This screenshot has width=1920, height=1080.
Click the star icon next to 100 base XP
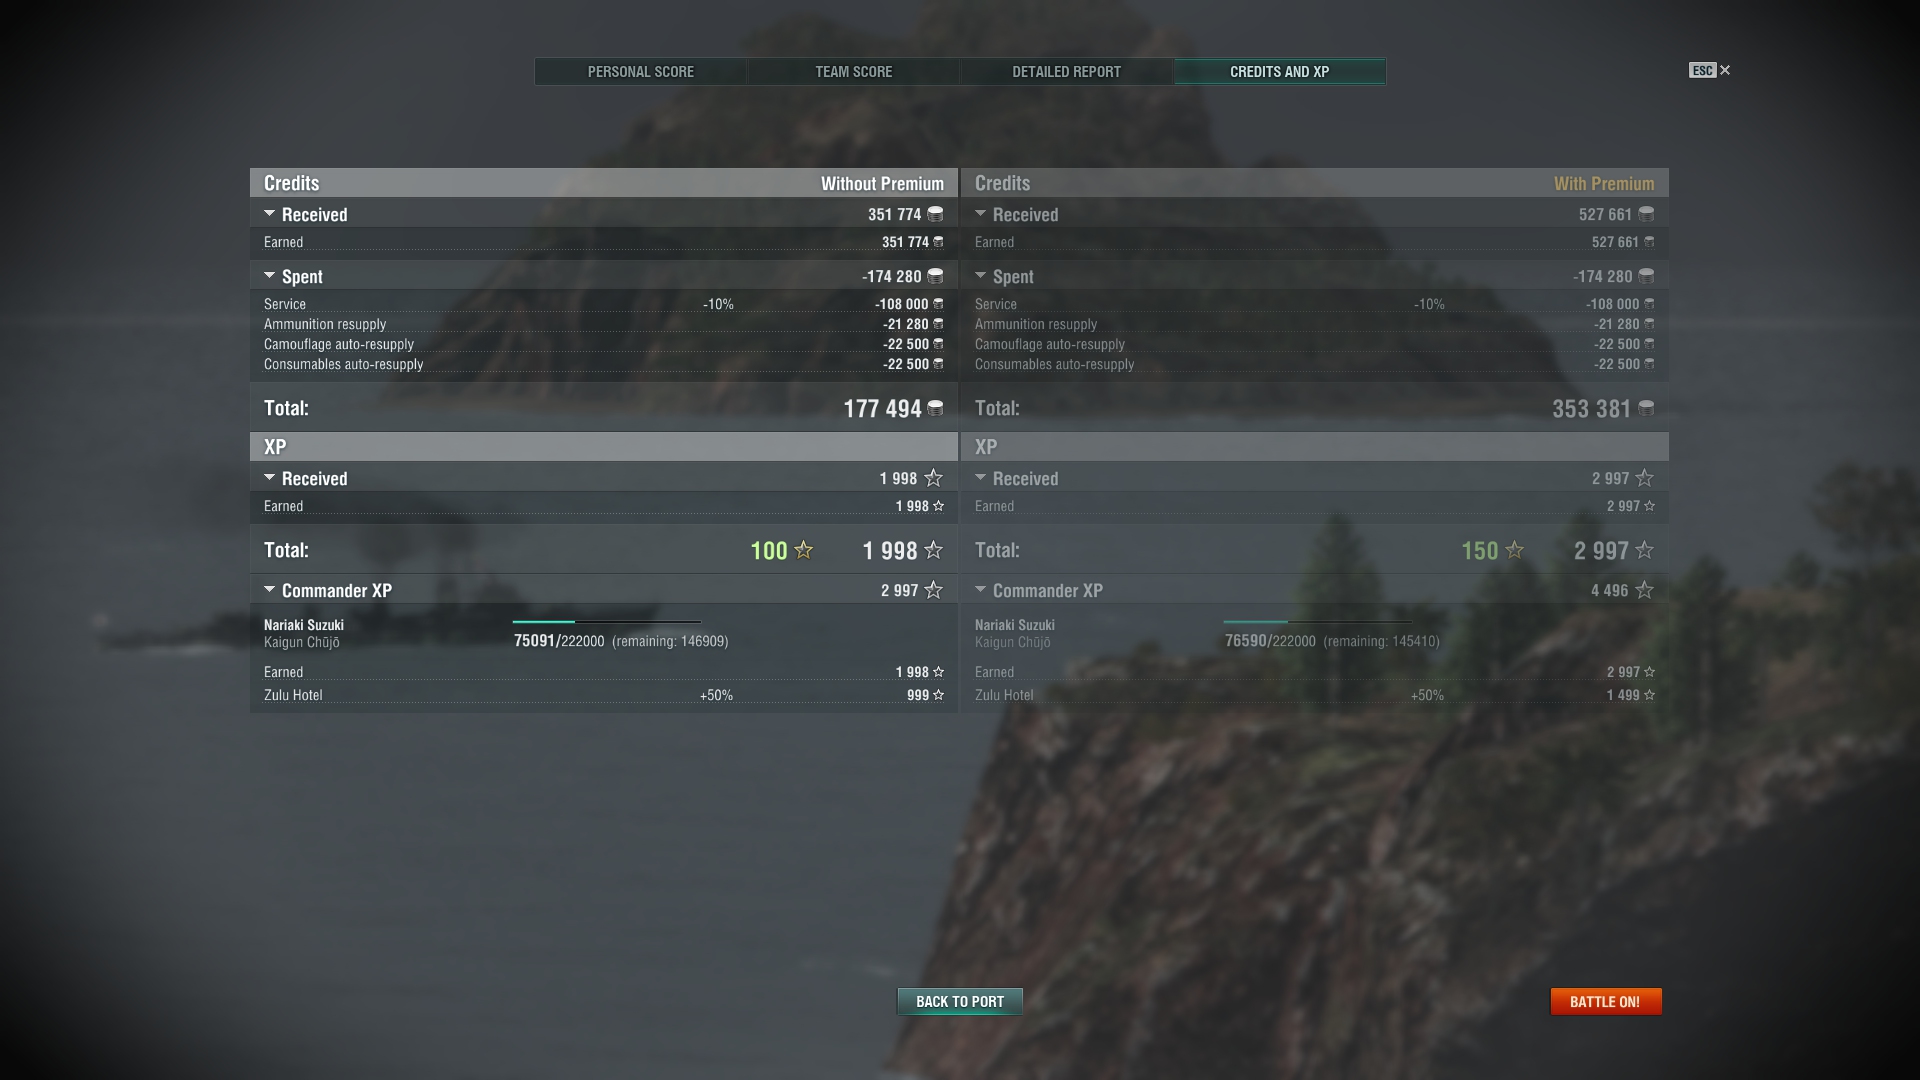pyautogui.click(x=803, y=550)
